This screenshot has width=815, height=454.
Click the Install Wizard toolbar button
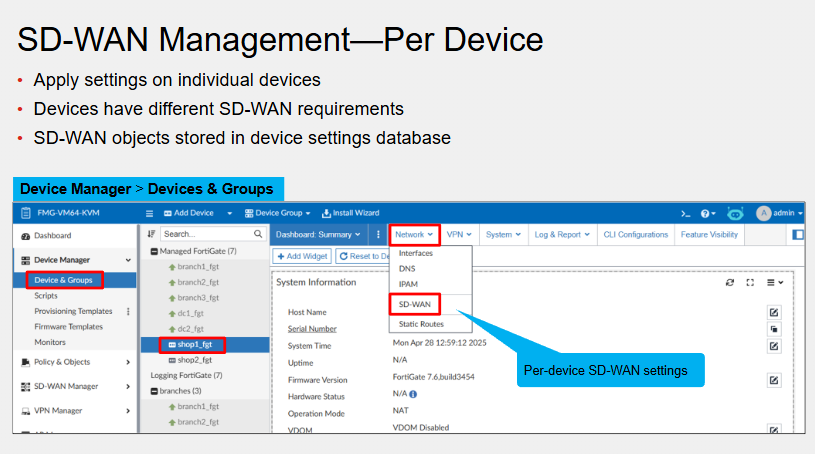click(x=351, y=213)
